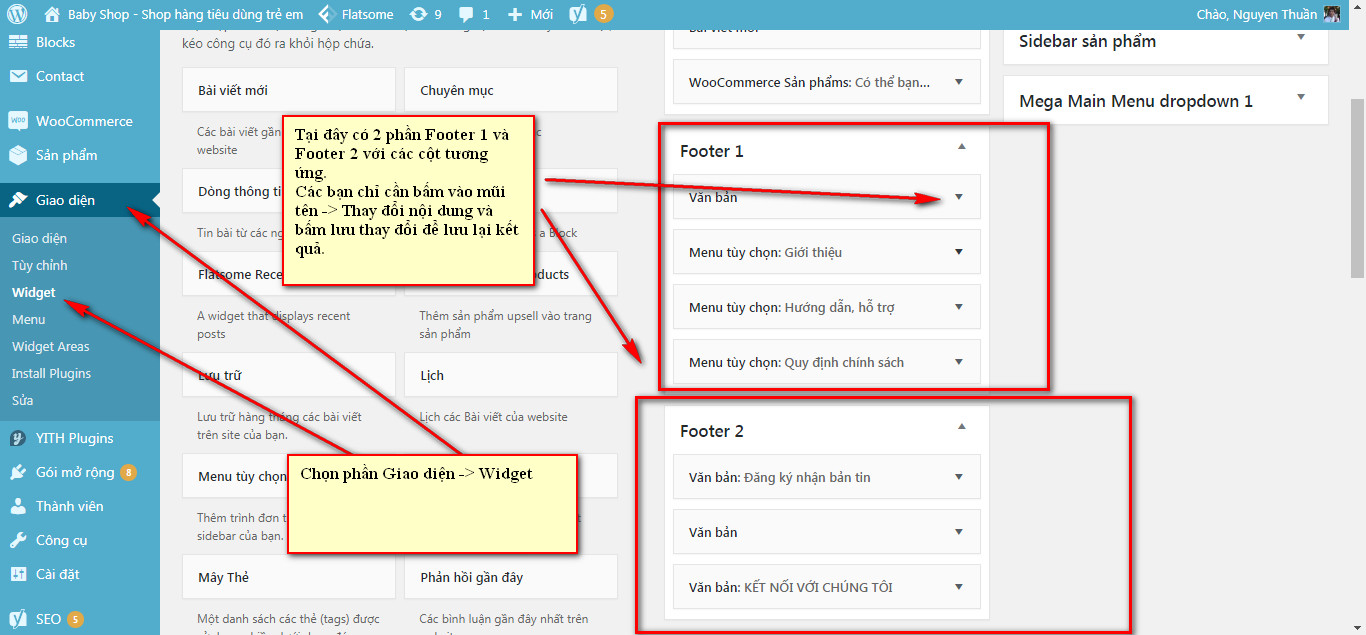Expand Văn bản: Đăng ký nhận bản tin widget
The width and height of the screenshot is (1366, 635).
[x=958, y=477]
